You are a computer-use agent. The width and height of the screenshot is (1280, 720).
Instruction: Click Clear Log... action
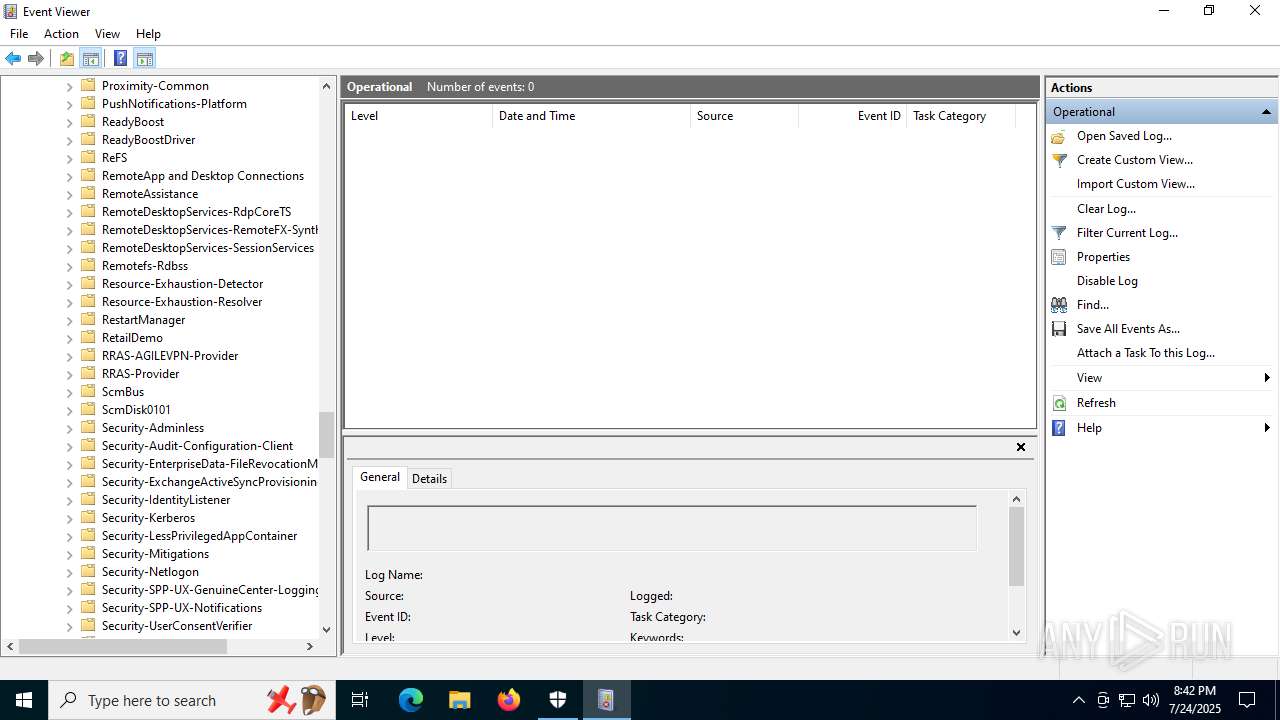coord(1106,209)
